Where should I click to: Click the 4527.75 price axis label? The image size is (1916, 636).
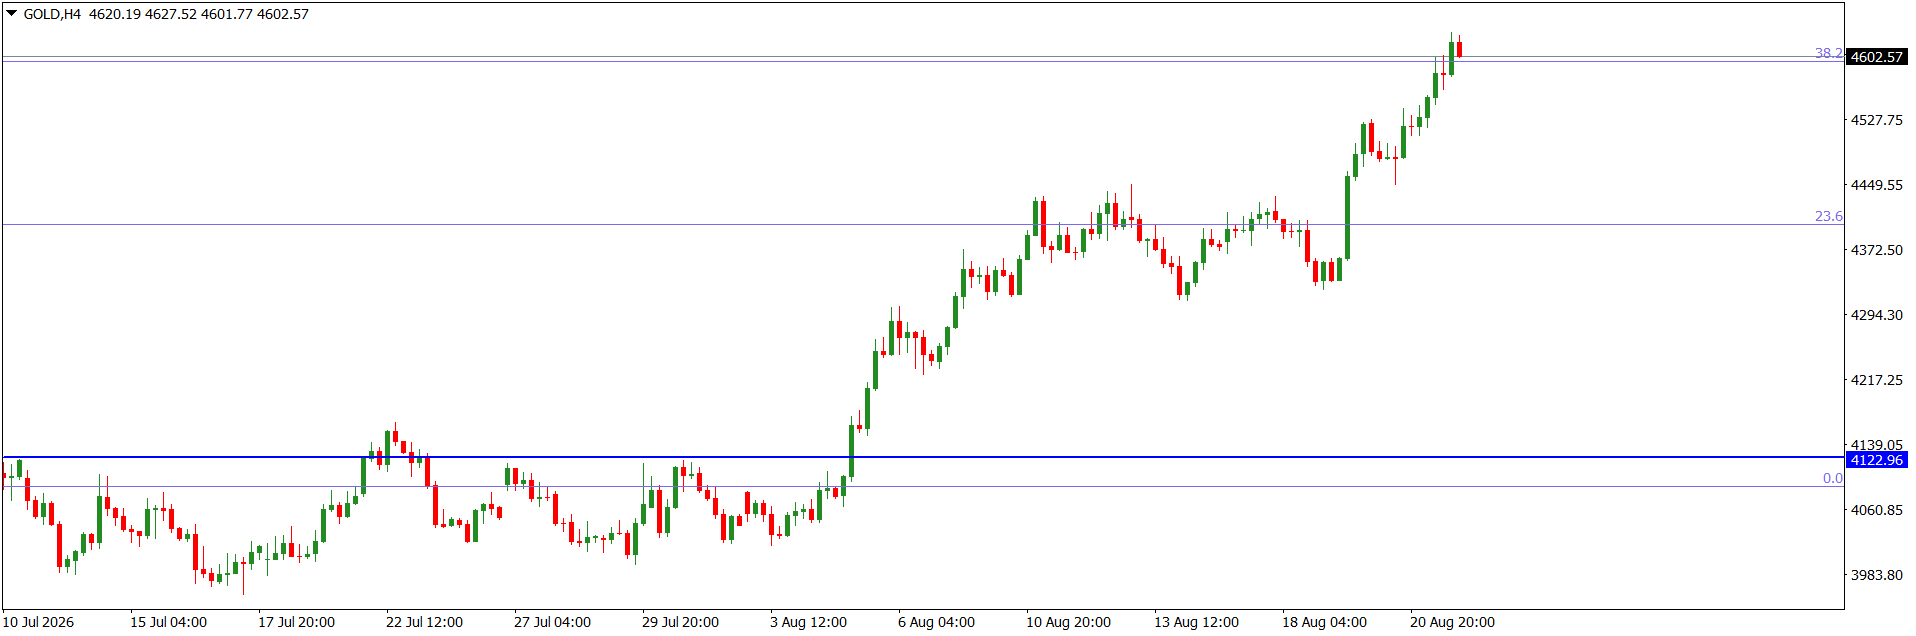pyautogui.click(x=1877, y=120)
